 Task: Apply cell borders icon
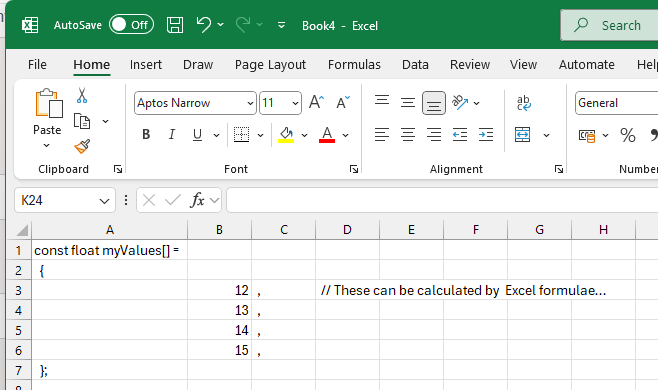241,135
